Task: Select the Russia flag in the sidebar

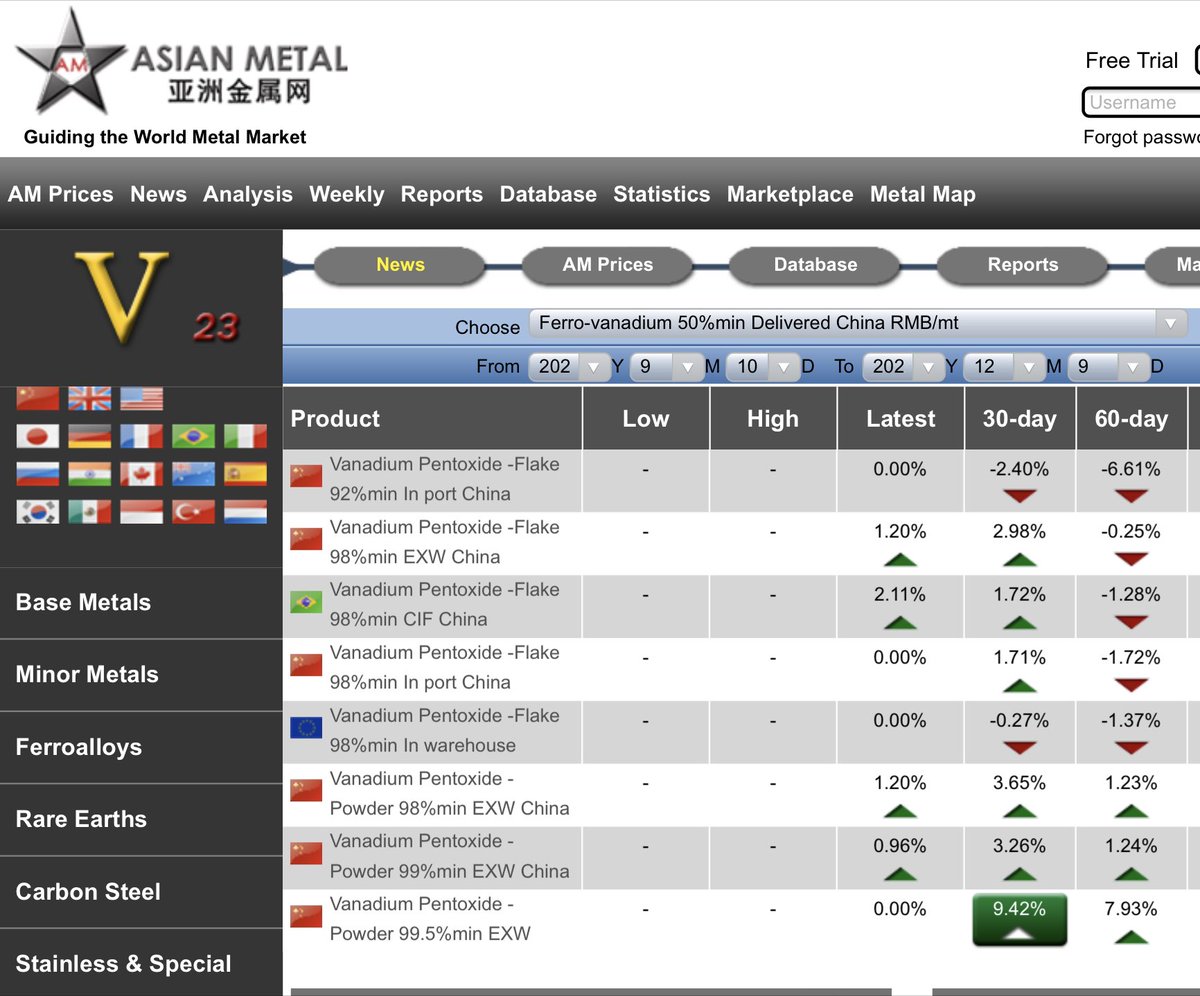Action: (38, 474)
